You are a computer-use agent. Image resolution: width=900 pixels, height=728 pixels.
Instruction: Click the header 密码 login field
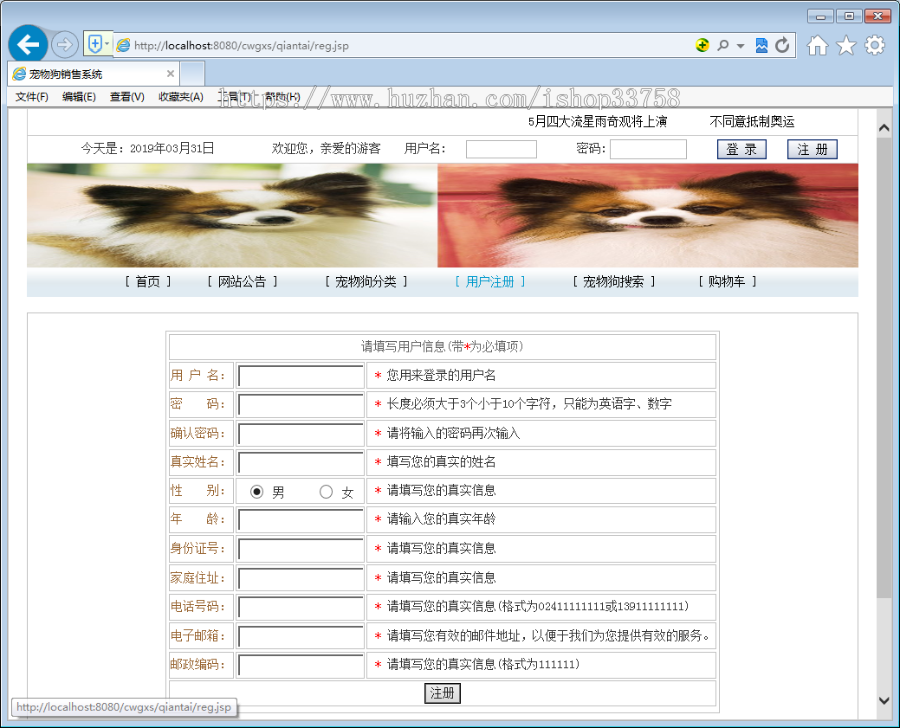pyautogui.click(x=648, y=149)
